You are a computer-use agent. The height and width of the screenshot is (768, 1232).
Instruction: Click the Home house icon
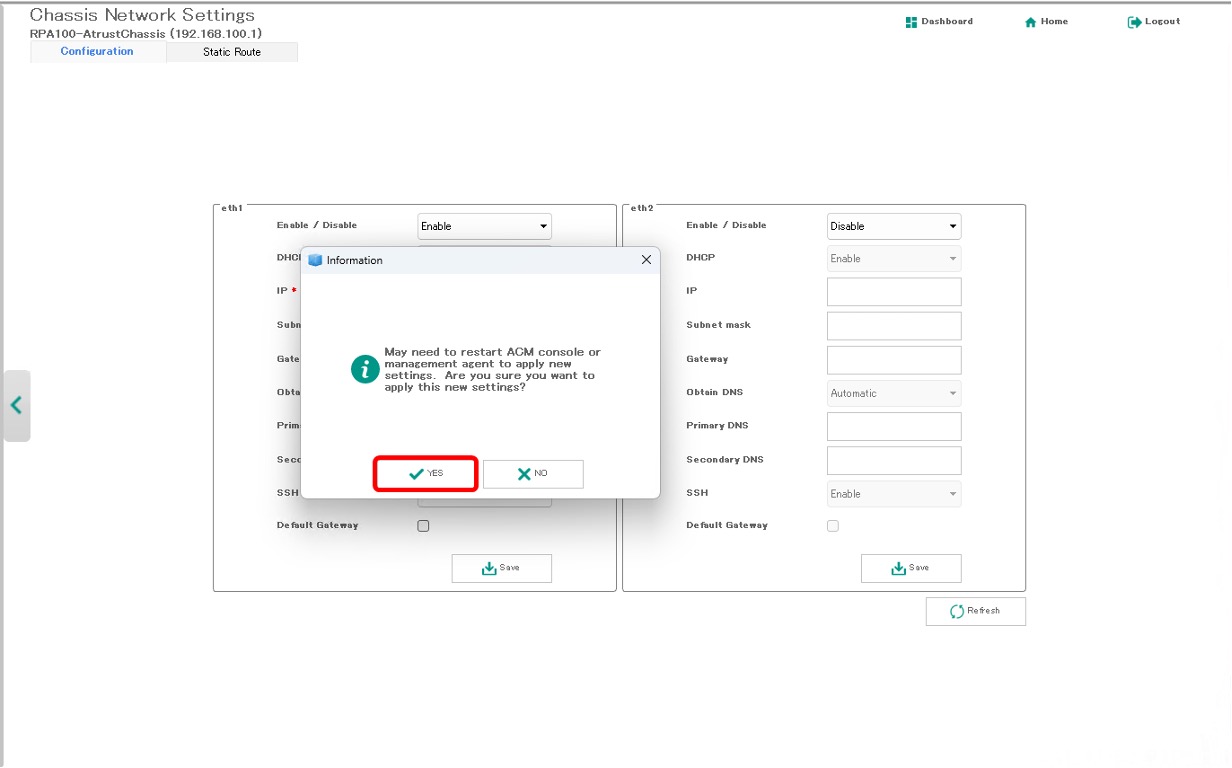tap(1030, 22)
